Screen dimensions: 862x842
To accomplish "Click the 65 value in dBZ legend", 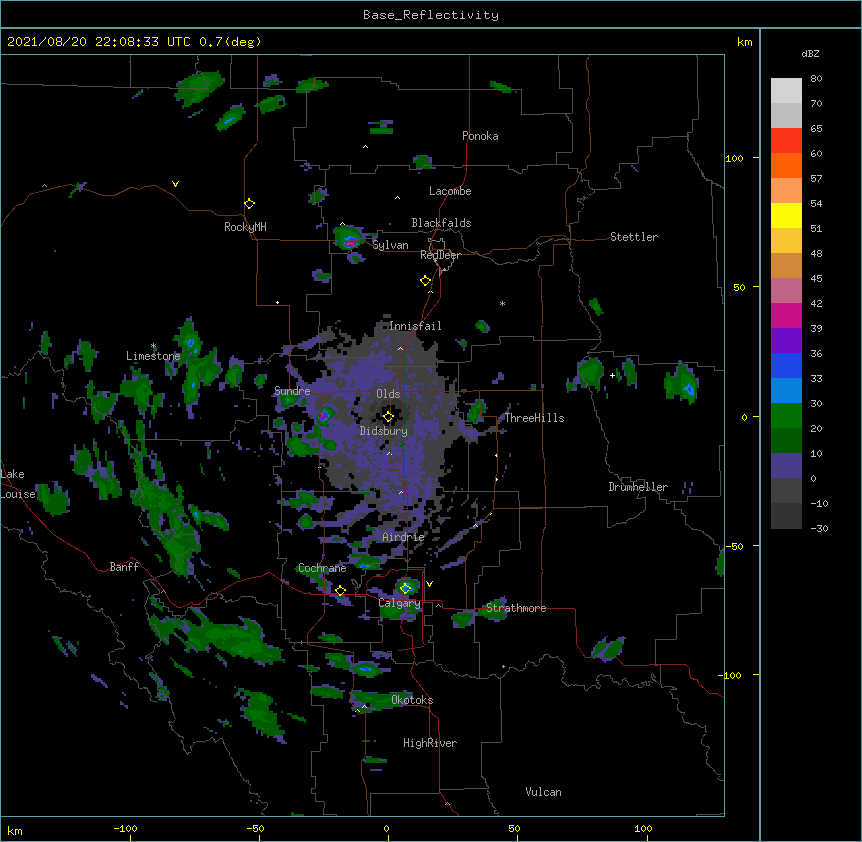I will [816, 129].
